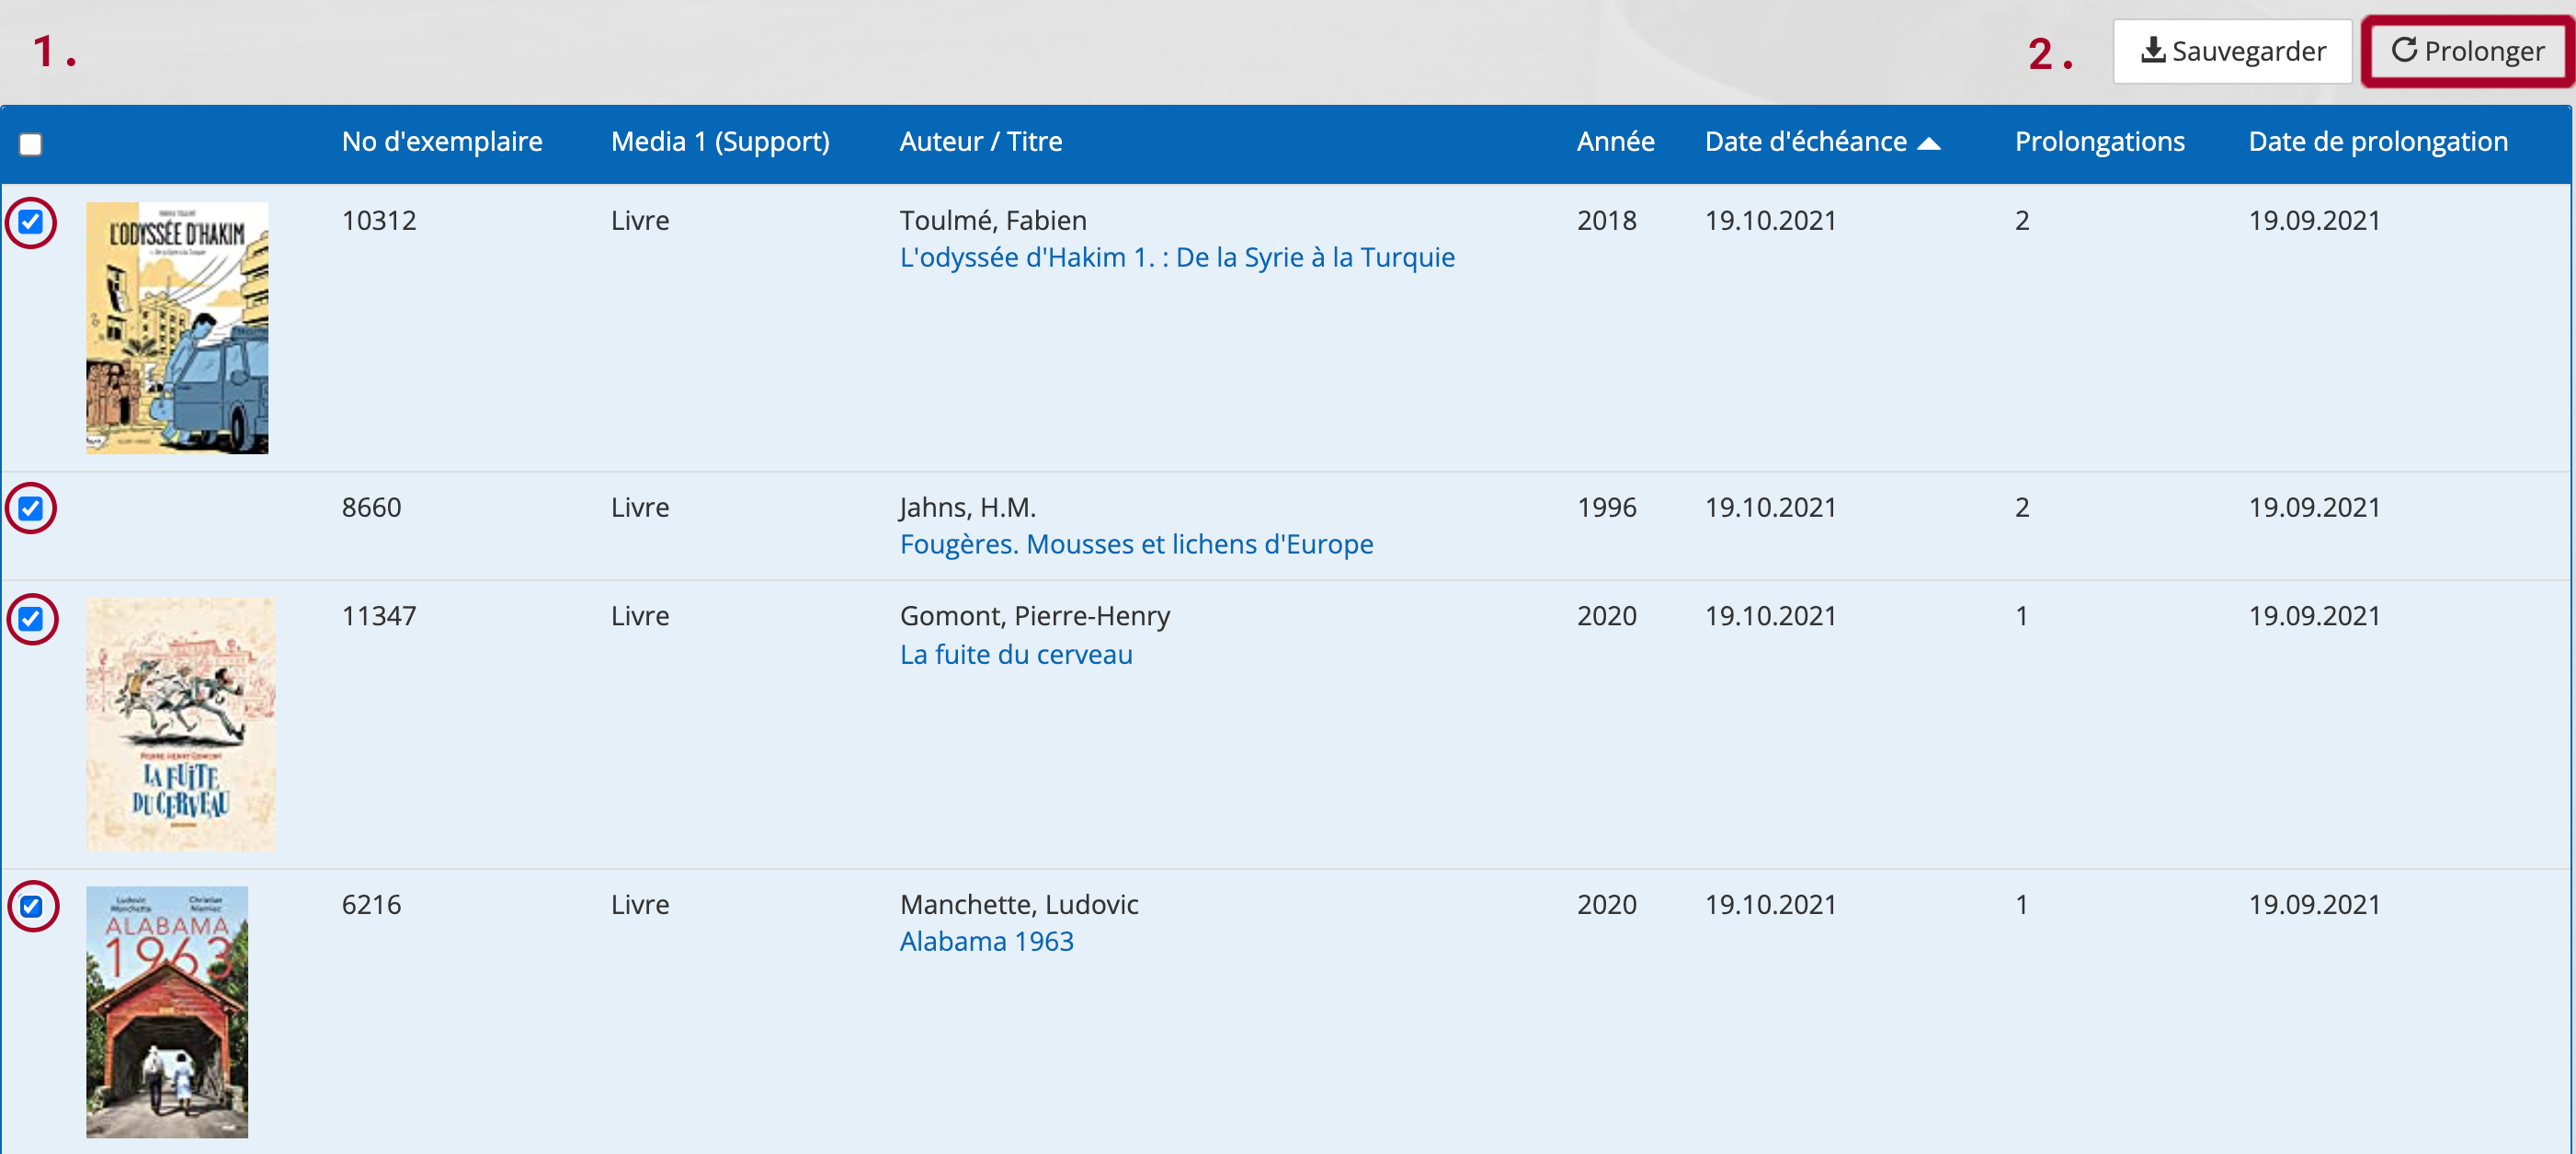Sort by No d'exemplaire column
The width and height of the screenshot is (2576, 1154).
[442, 142]
